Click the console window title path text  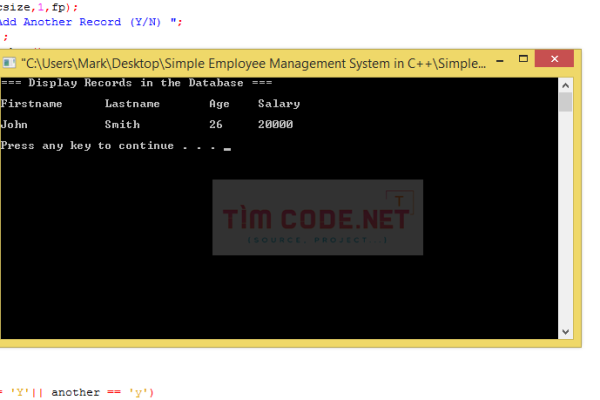pyautogui.click(x=253, y=63)
